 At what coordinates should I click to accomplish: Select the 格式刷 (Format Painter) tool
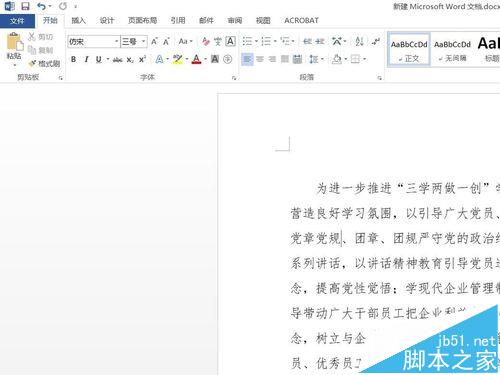[44, 63]
